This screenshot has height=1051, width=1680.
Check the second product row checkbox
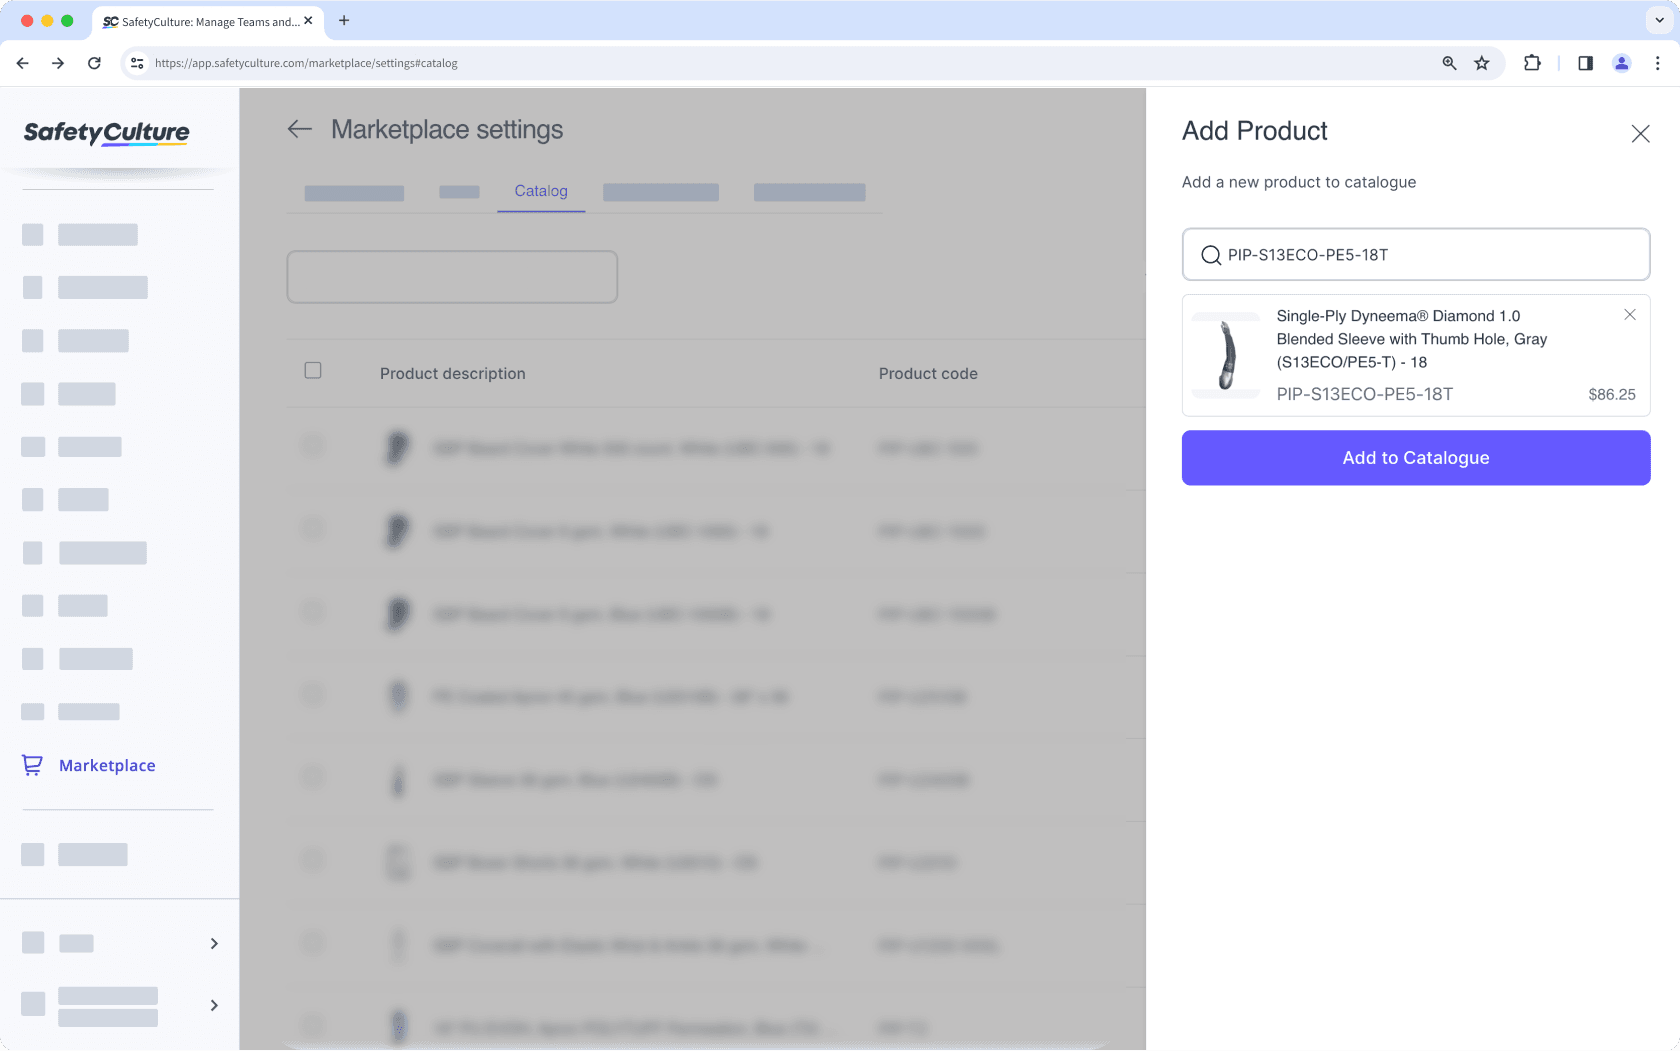[x=313, y=530]
